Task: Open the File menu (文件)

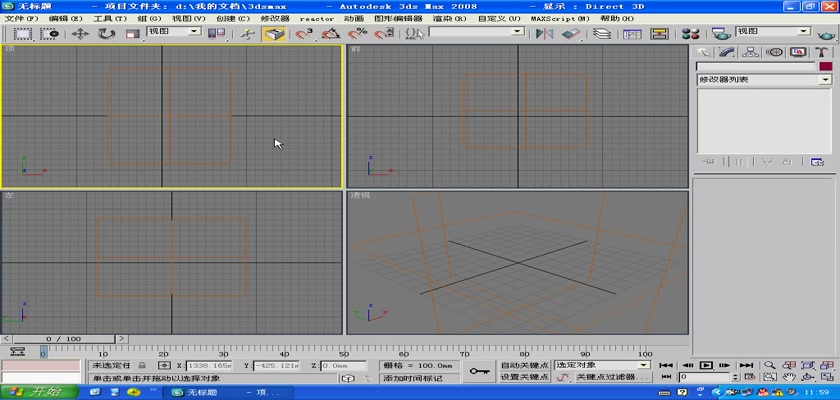Action: pyautogui.click(x=22, y=18)
